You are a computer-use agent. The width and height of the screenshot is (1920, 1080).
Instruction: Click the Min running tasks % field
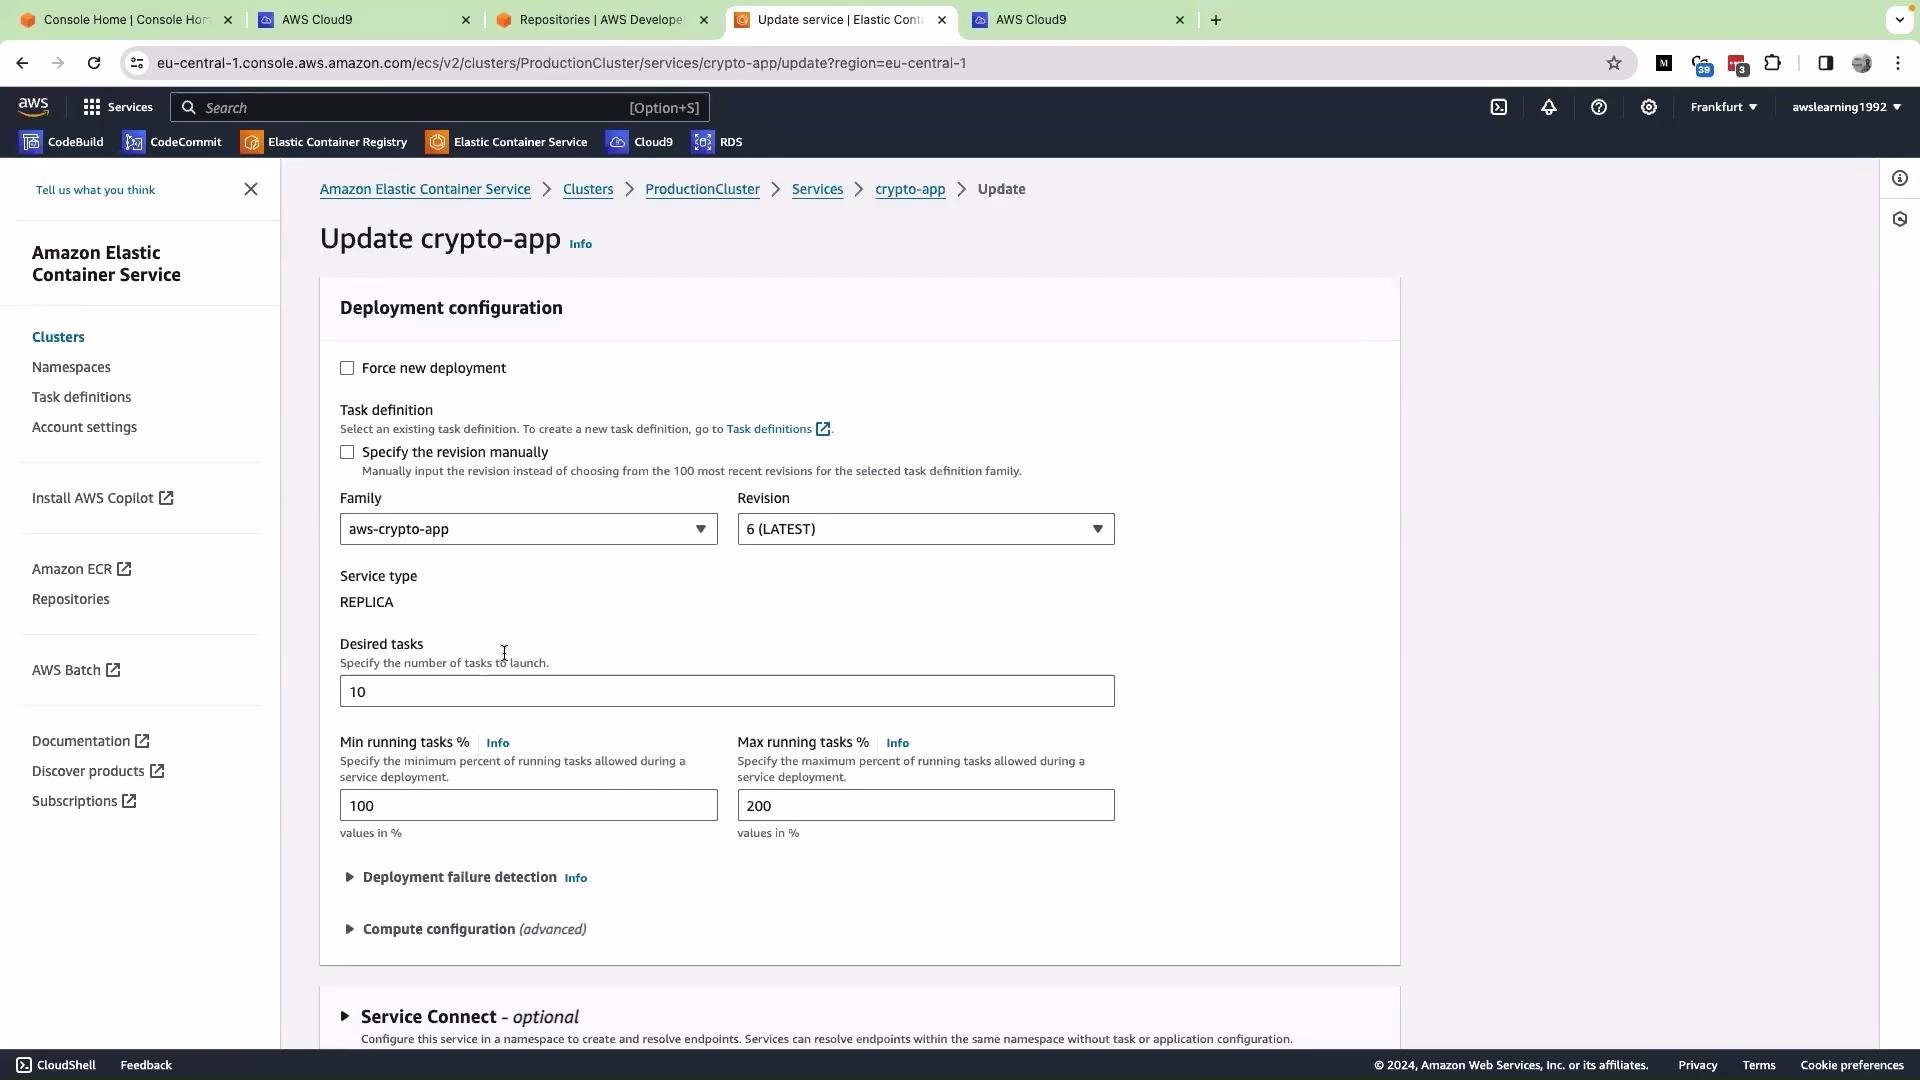[528, 805]
